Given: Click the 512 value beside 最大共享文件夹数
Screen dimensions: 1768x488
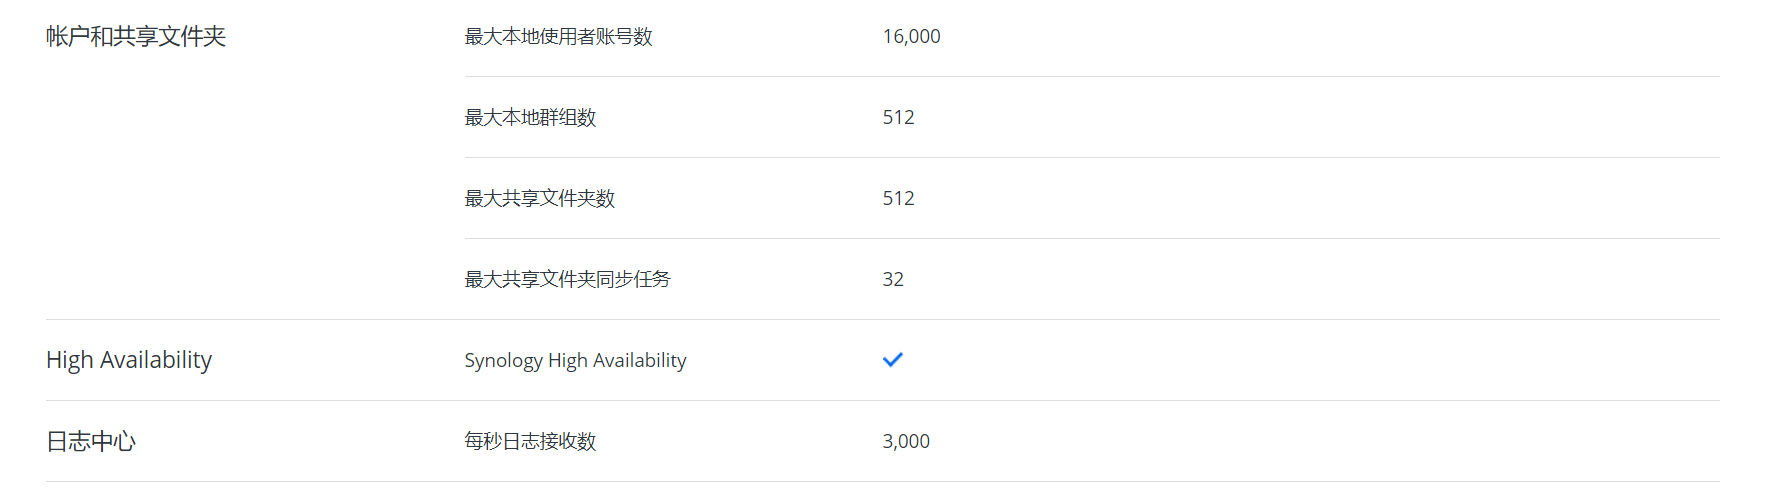Looking at the screenshot, I should pyautogui.click(x=898, y=199).
